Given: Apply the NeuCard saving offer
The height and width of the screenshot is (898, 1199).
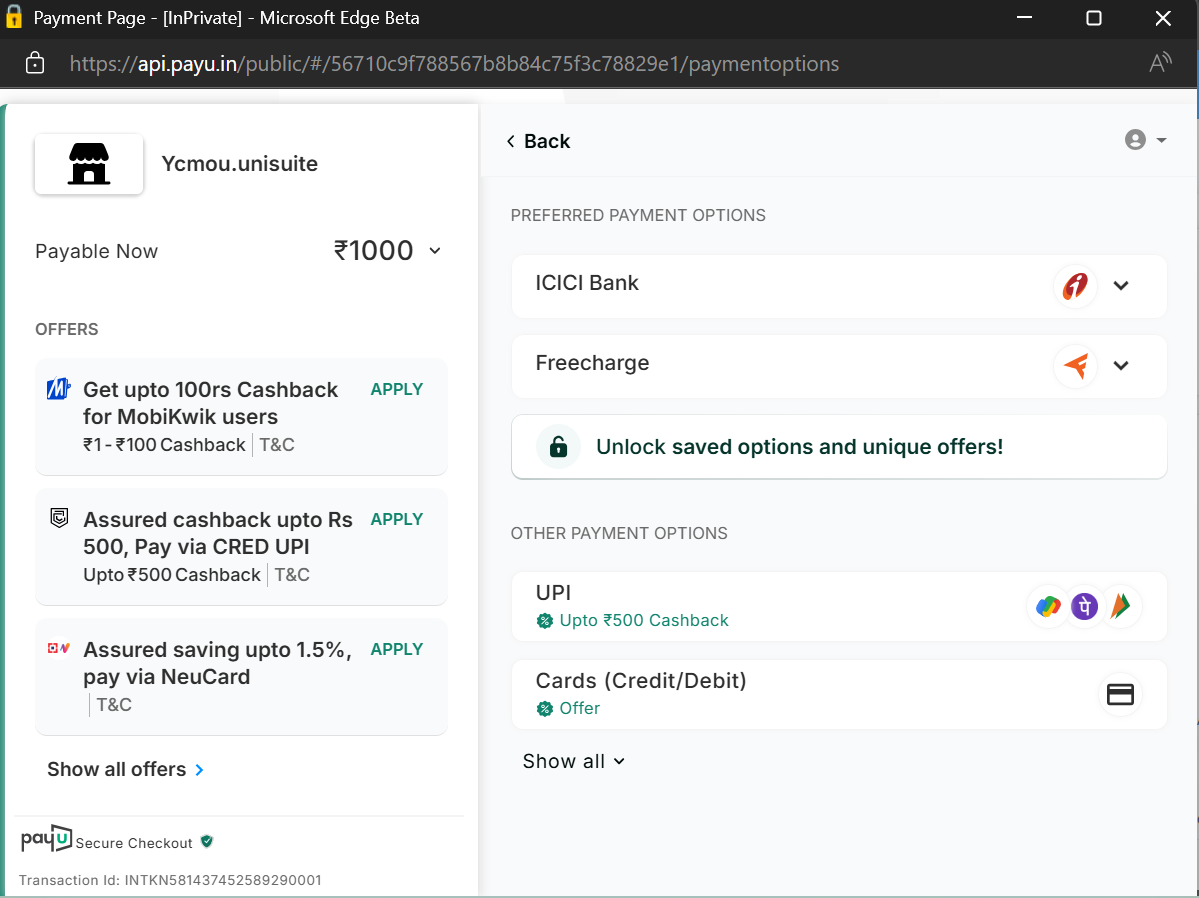Looking at the screenshot, I should (x=397, y=649).
